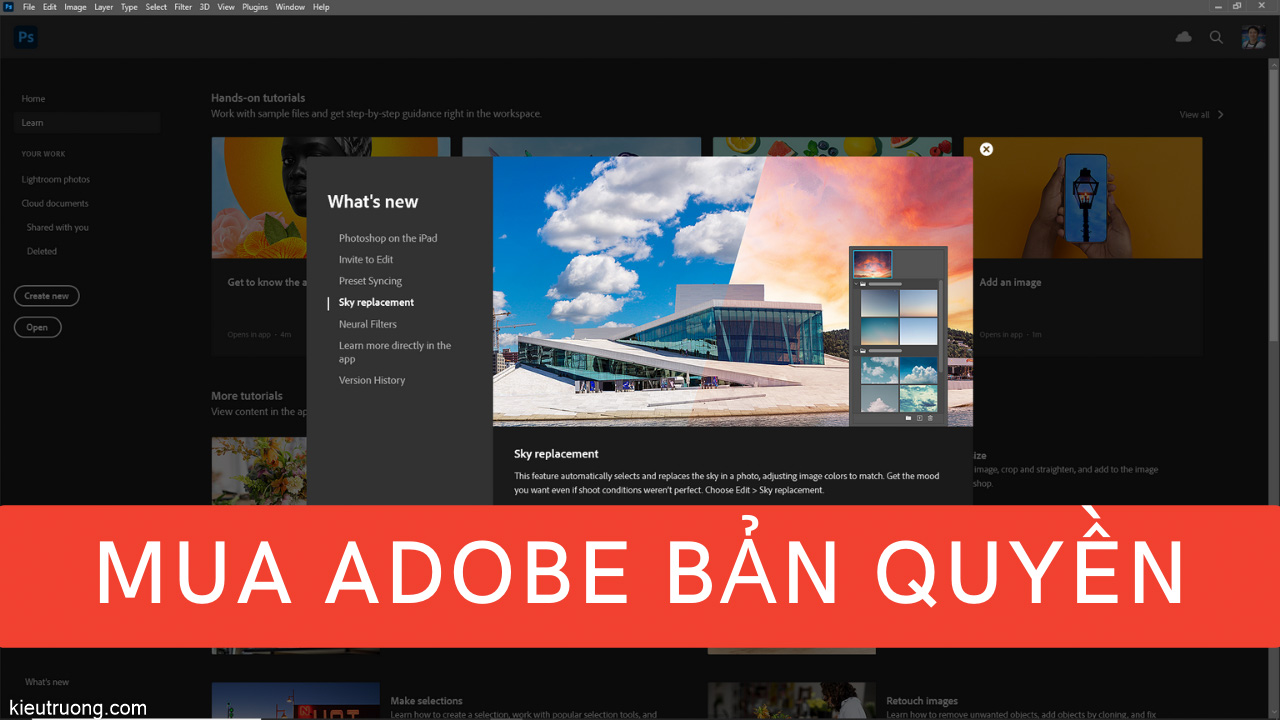Click the search magnifier icon
The width and height of the screenshot is (1280, 720).
(x=1216, y=37)
